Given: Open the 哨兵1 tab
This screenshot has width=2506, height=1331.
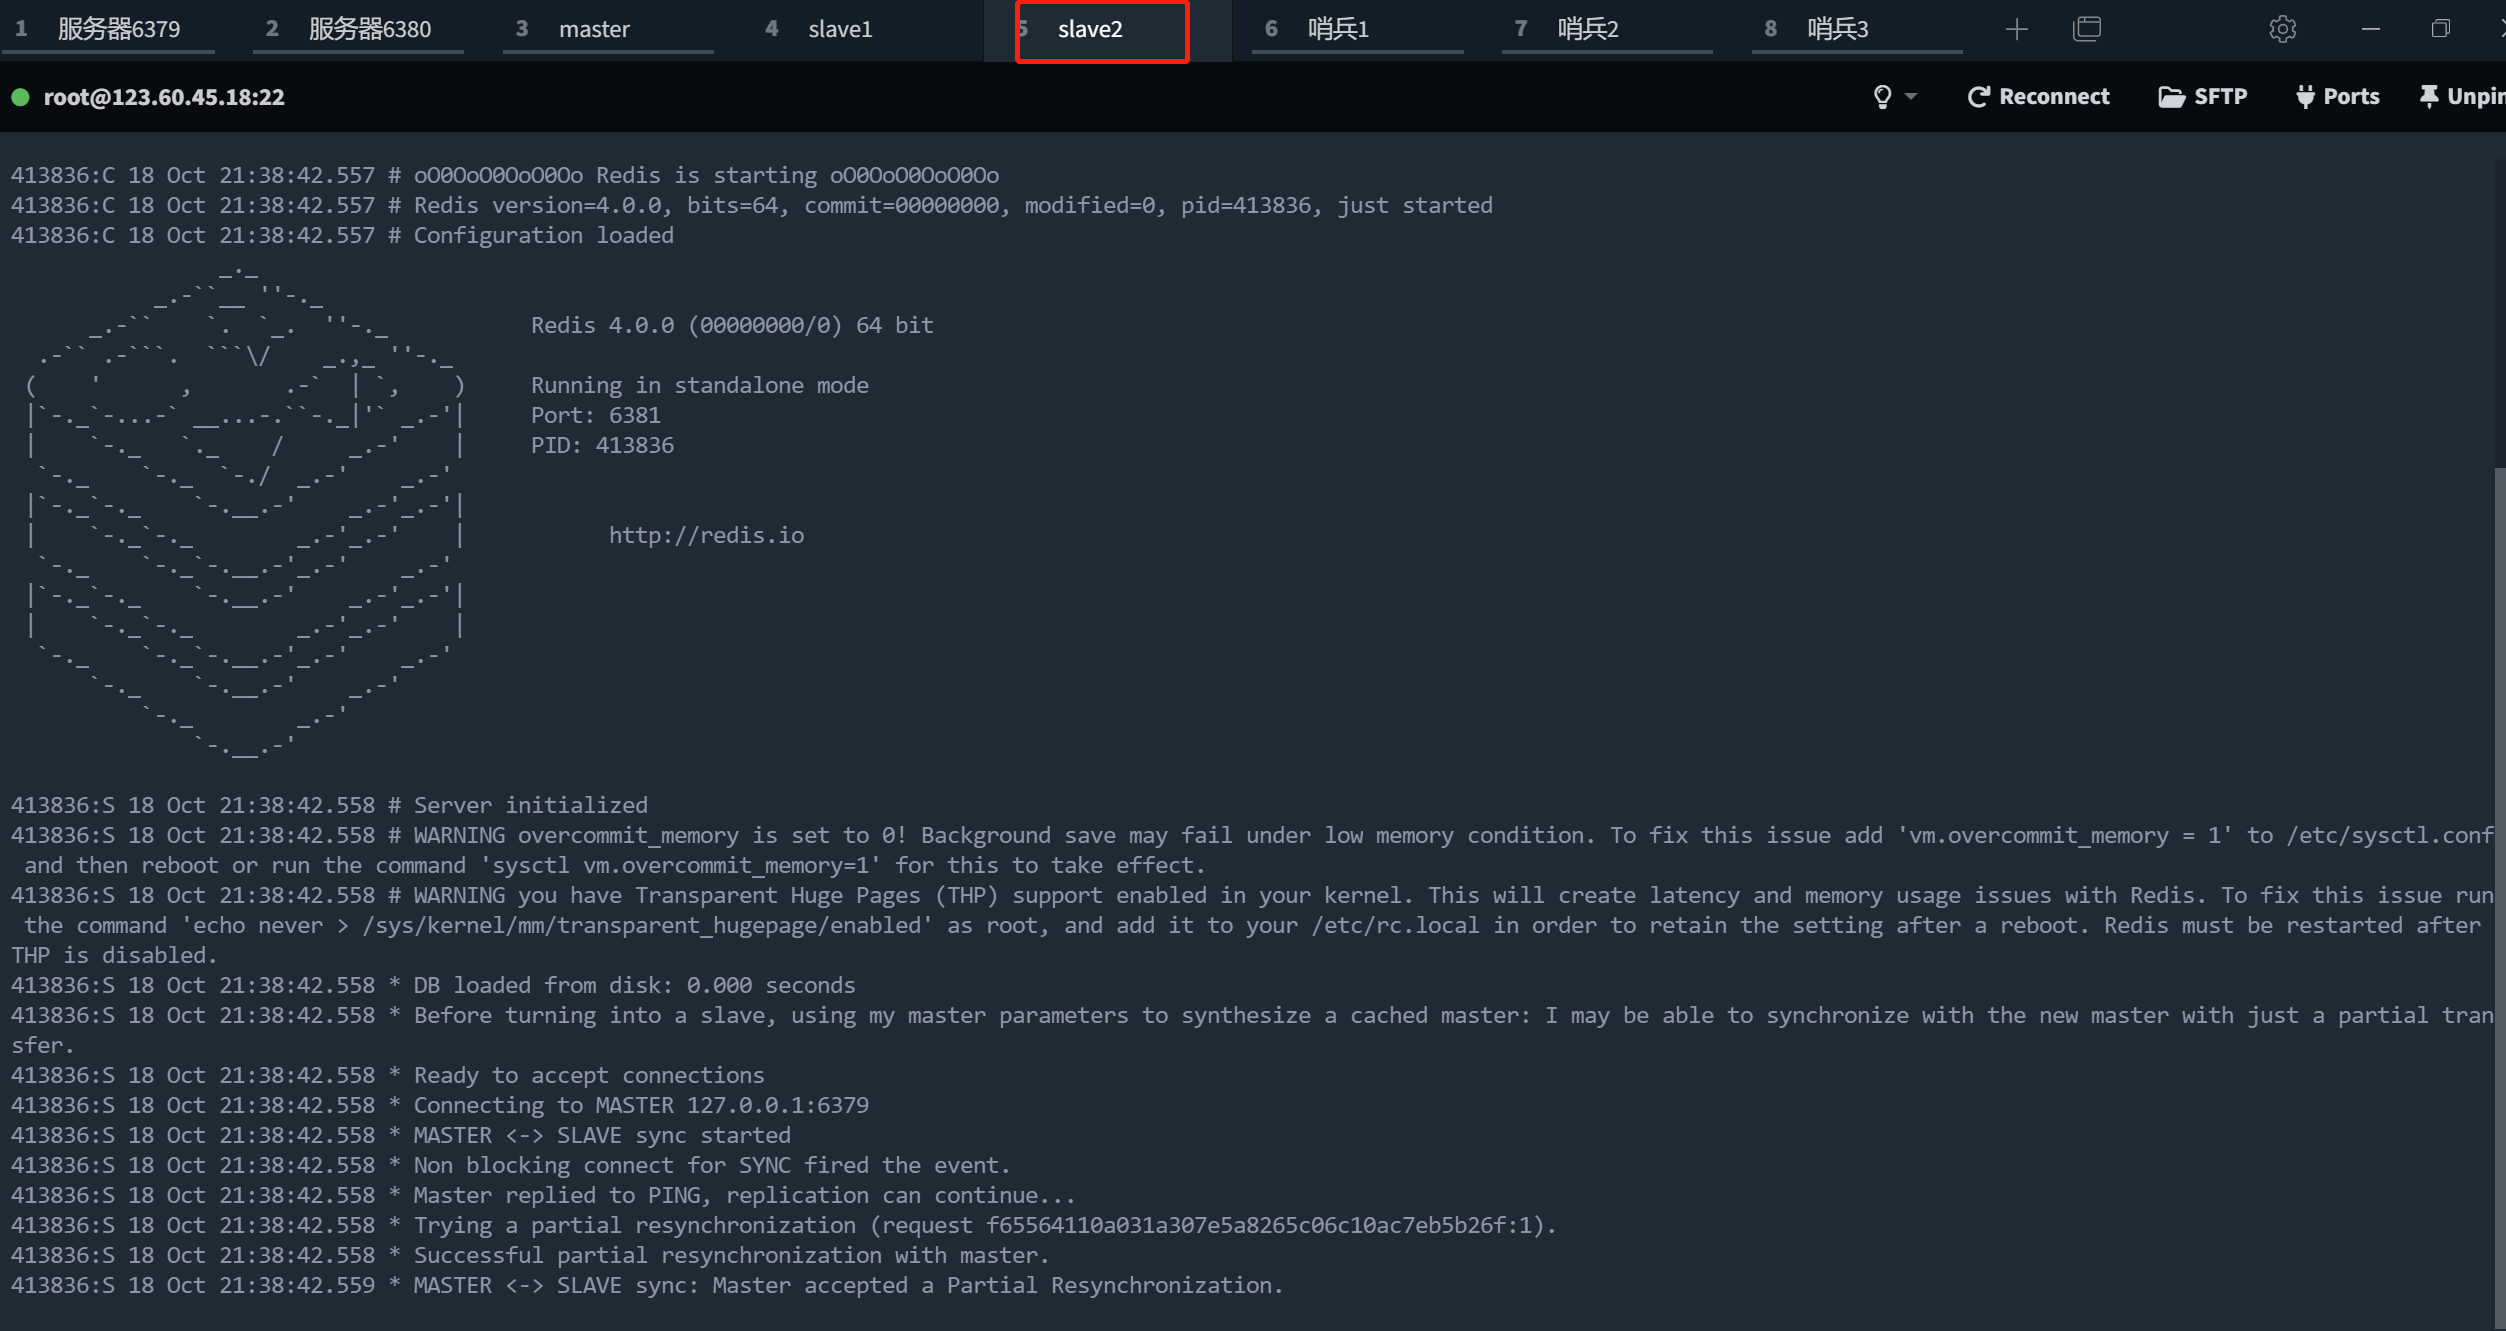Looking at the screenshot, I should click(1337, 29).
